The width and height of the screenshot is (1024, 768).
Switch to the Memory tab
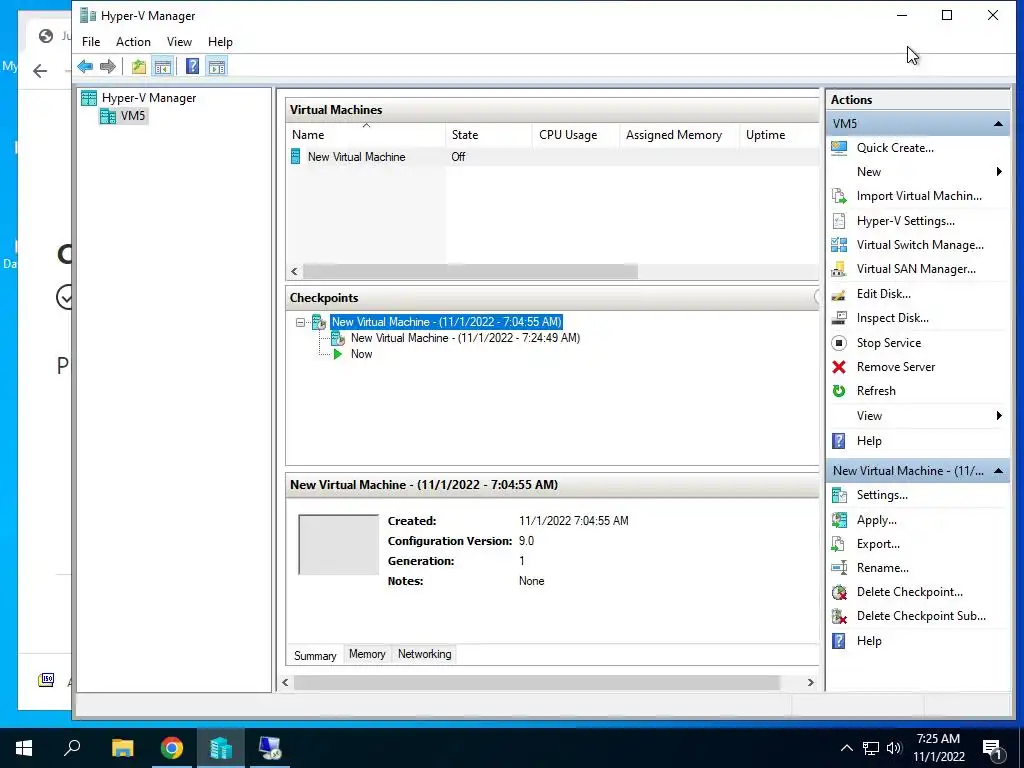pyautogui.click(x=367, y=654)
